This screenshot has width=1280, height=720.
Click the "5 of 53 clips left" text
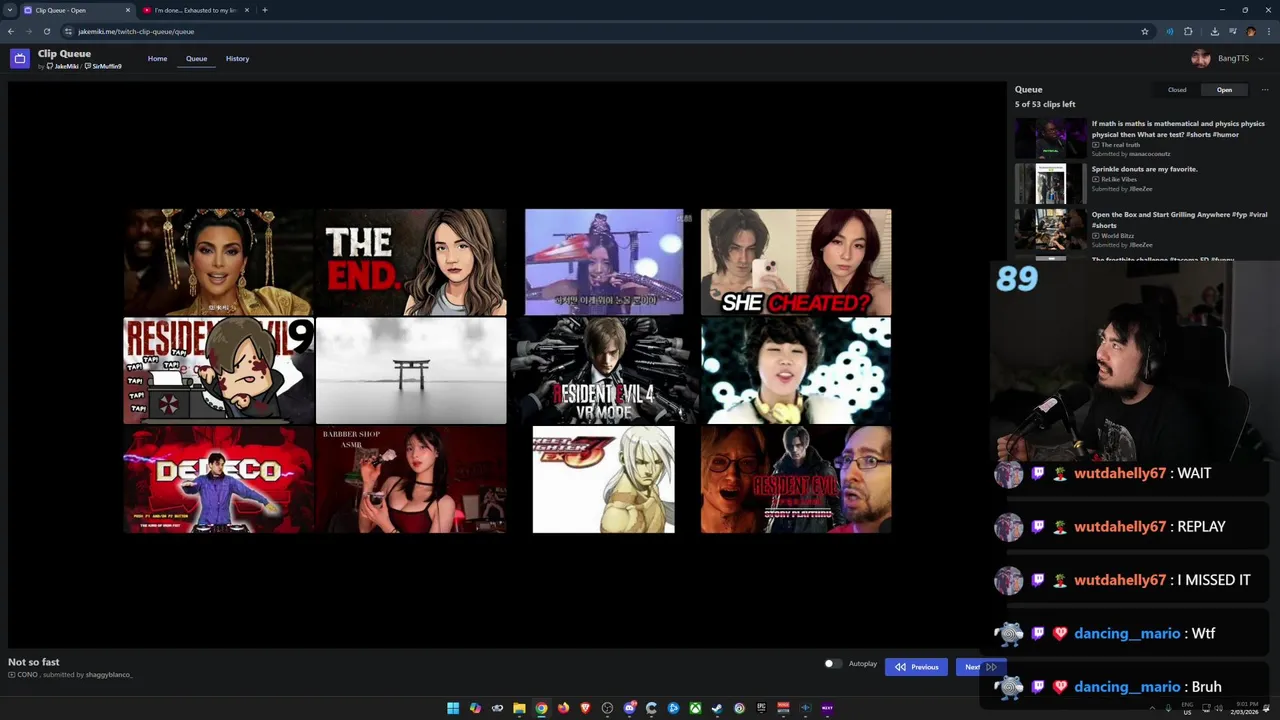[1045, 104]
